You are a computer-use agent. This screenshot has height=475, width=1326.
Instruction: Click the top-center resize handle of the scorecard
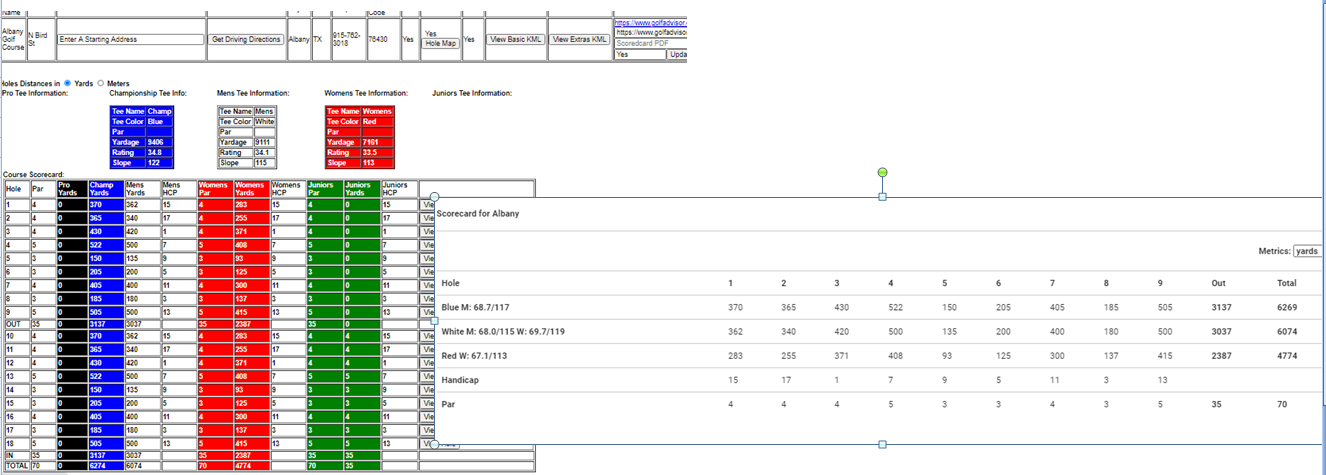882,197
